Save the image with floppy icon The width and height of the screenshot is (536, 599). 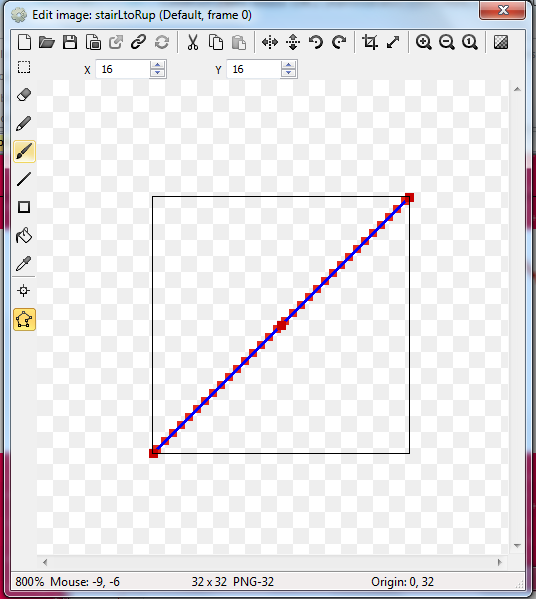tap(70, 42)
